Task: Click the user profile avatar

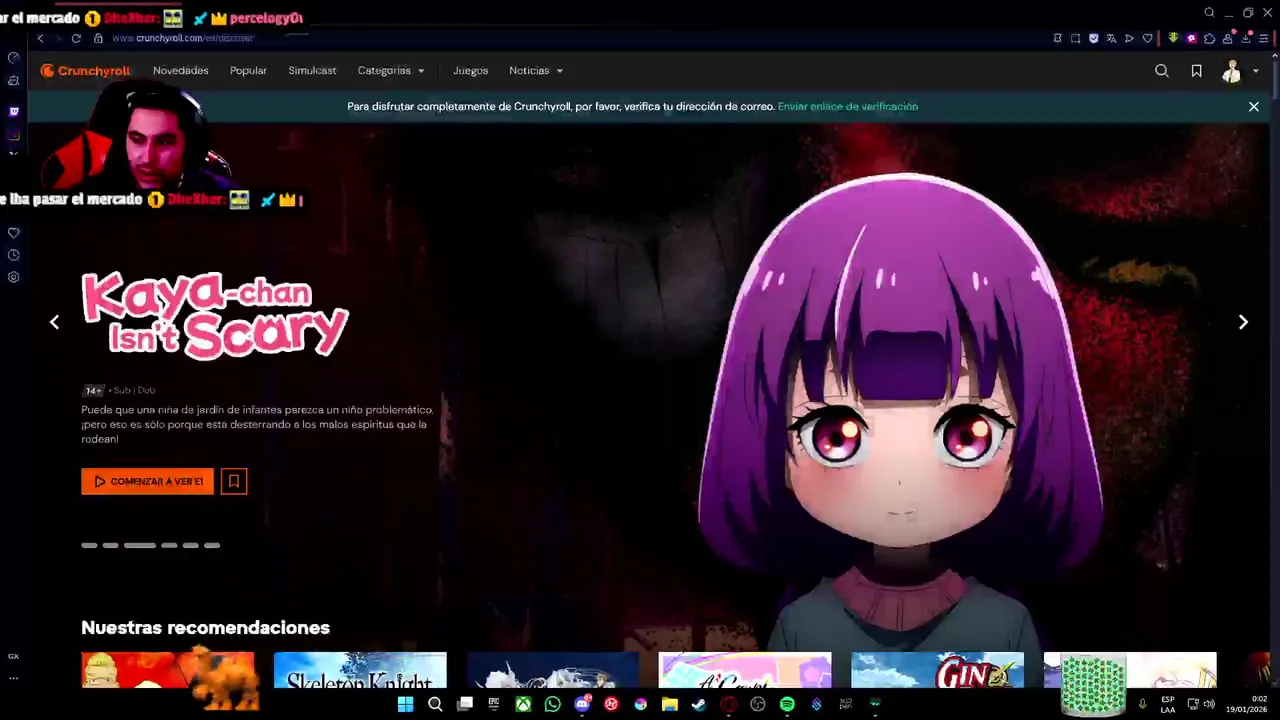Action: tap(1231, 71)
